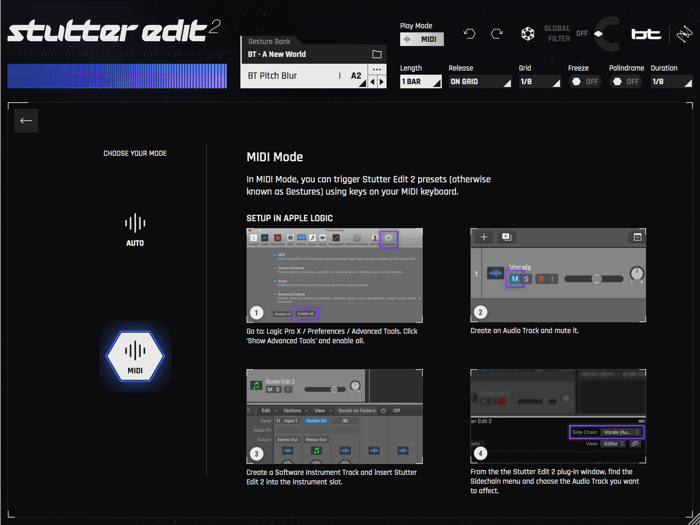Go to next gesture preset

coord(381,82)
